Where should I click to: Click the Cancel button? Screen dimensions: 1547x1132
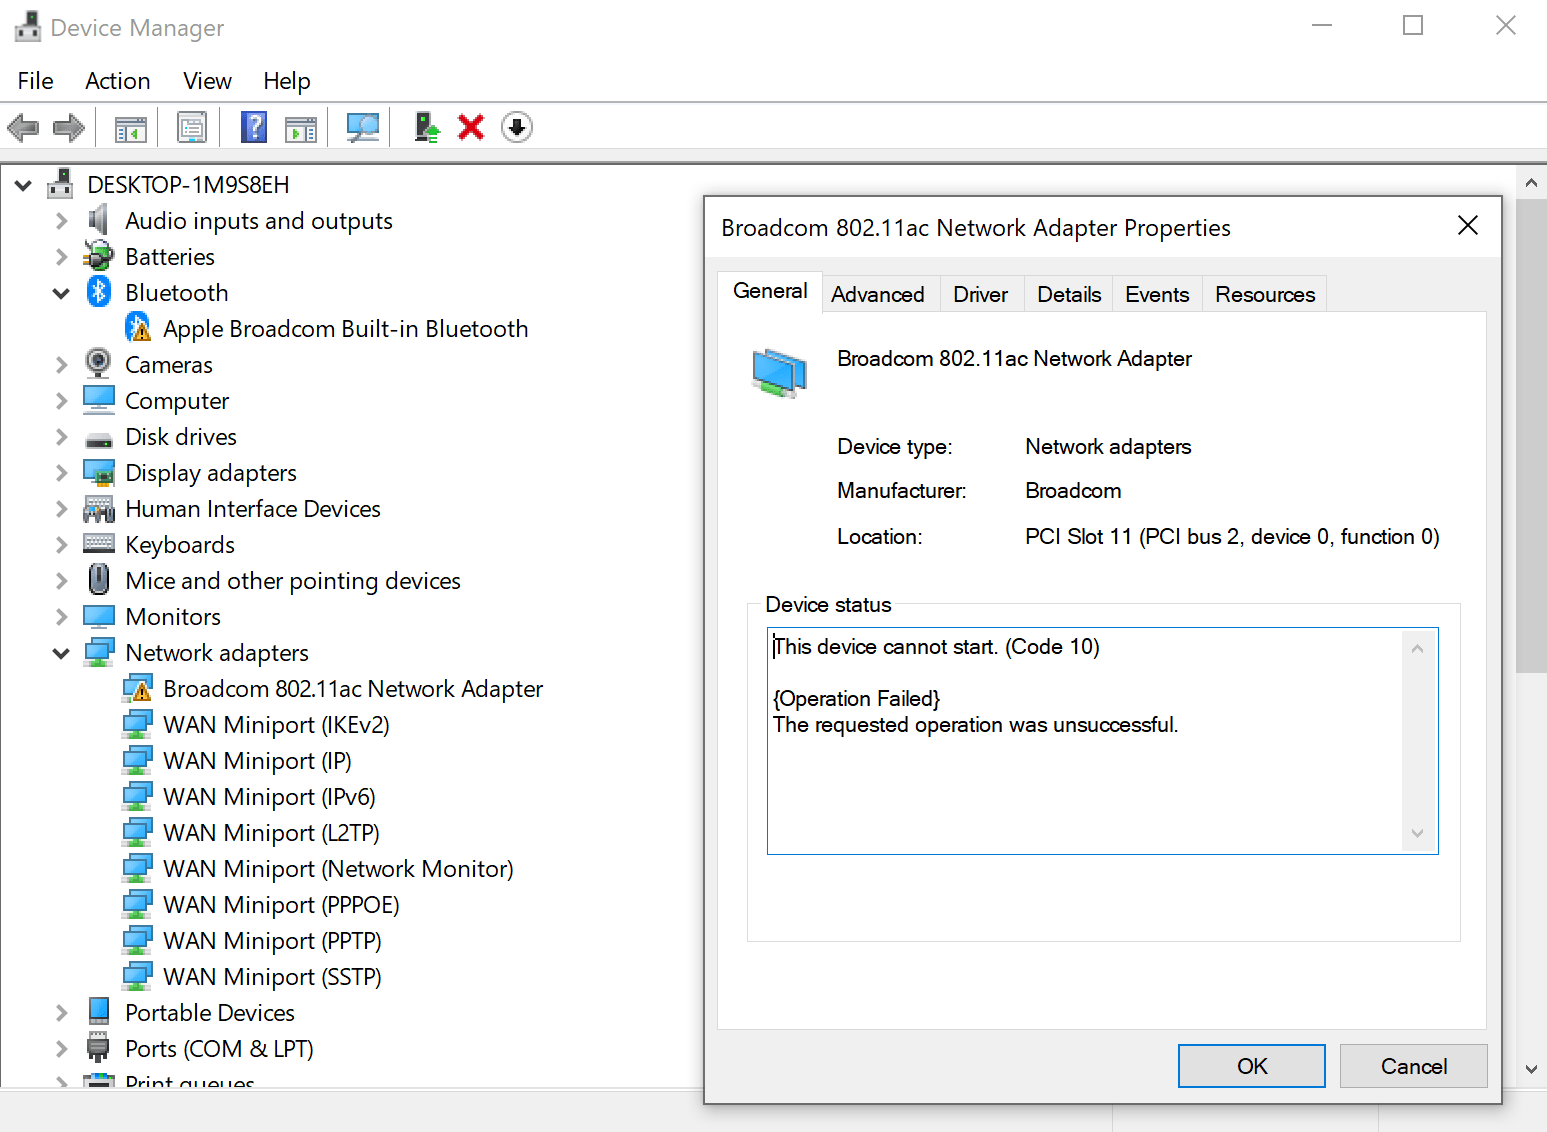[x=1413, y=1065]
